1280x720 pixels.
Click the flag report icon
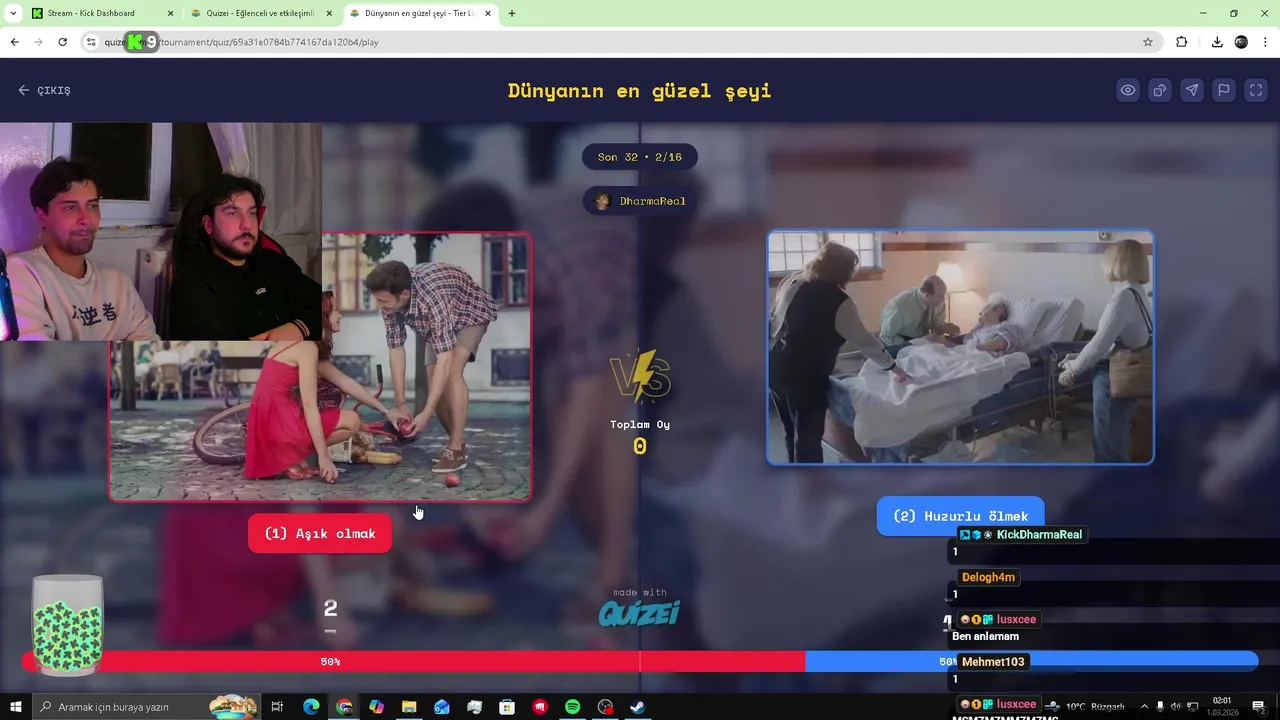pos(1224,90)
